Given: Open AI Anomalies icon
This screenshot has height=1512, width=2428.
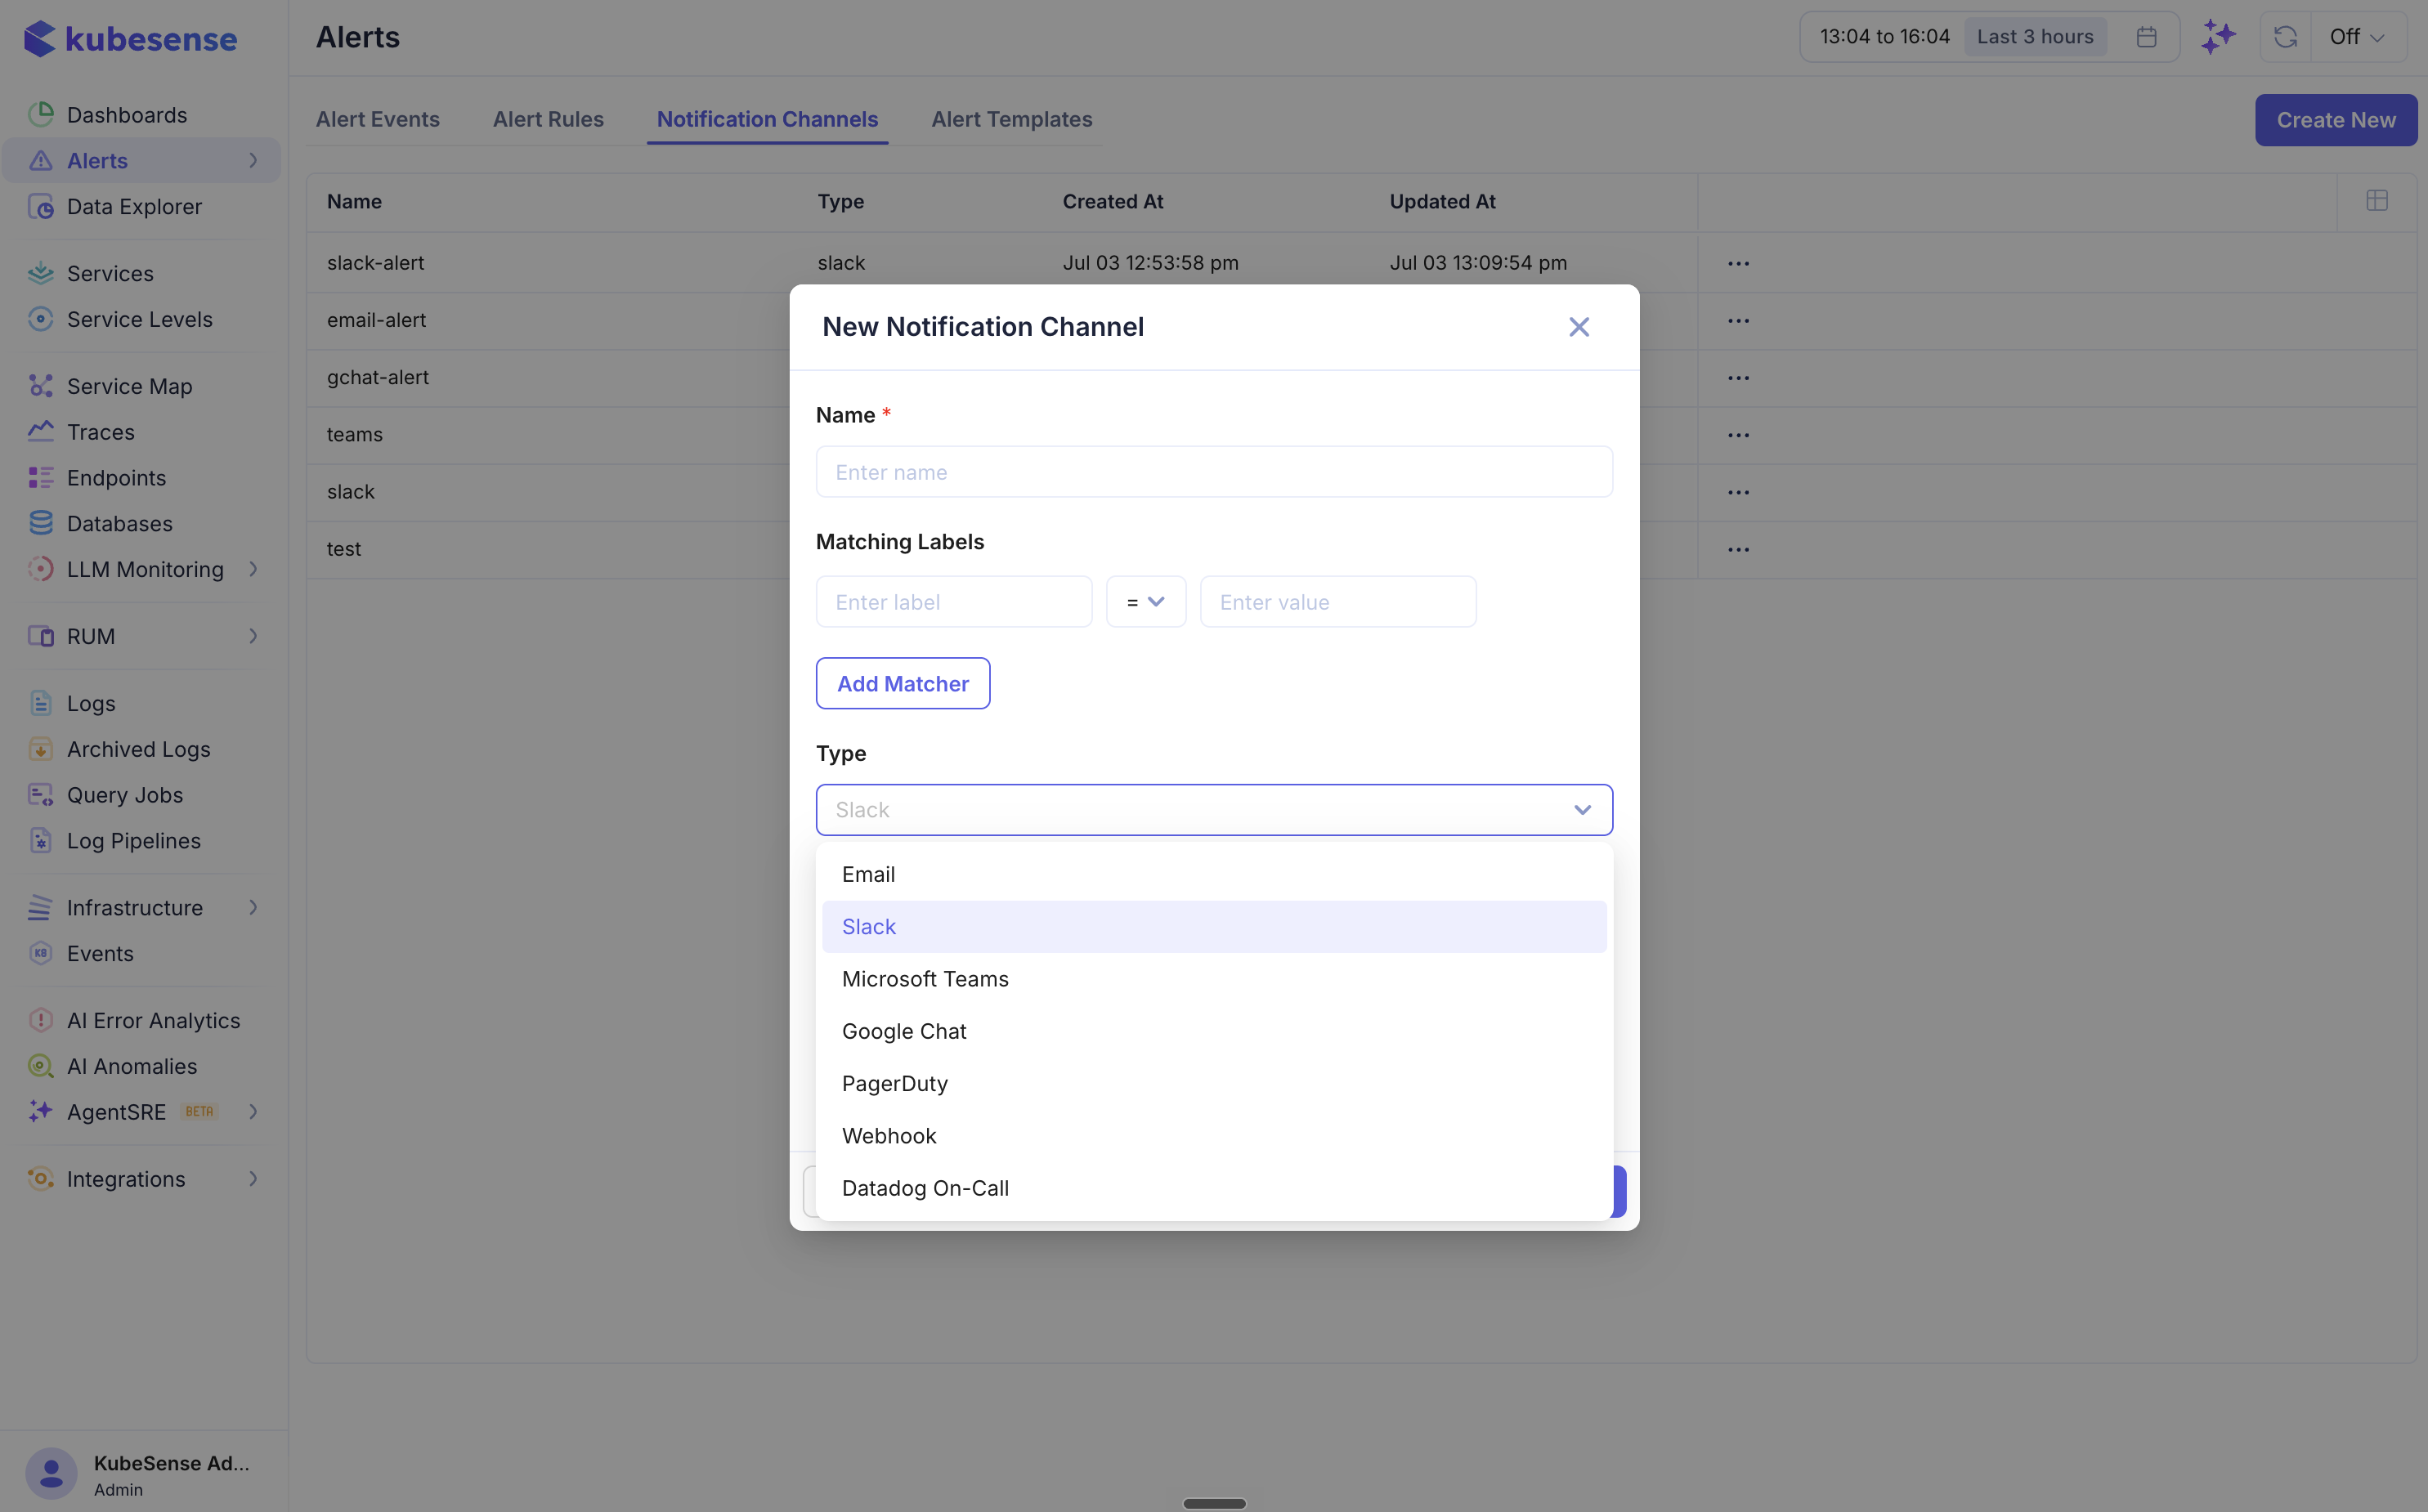Looking at the screenshot, I should (x=41, y=1066).
